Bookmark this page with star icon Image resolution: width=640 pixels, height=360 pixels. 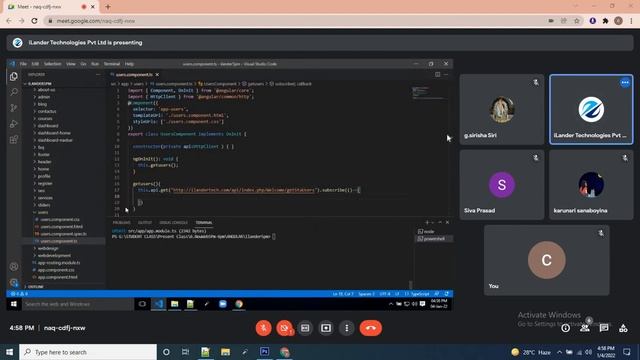pos(577,21)
